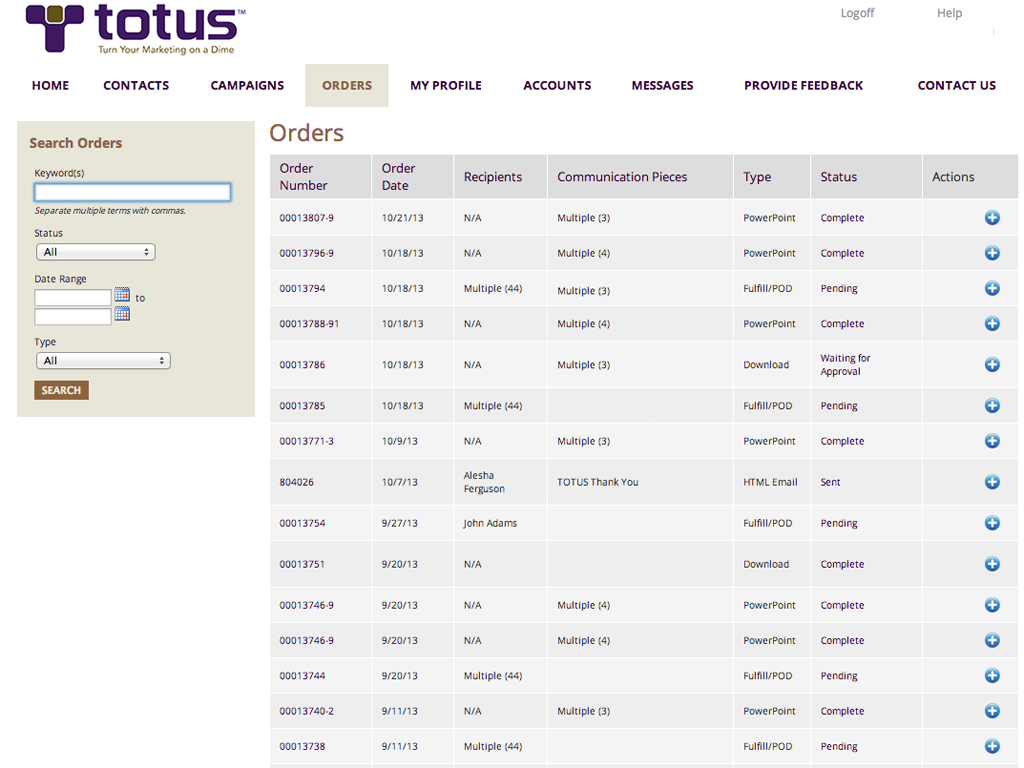Click the Sent status cell
This screenshot has height=768, width=1024.
pos(830,482)
